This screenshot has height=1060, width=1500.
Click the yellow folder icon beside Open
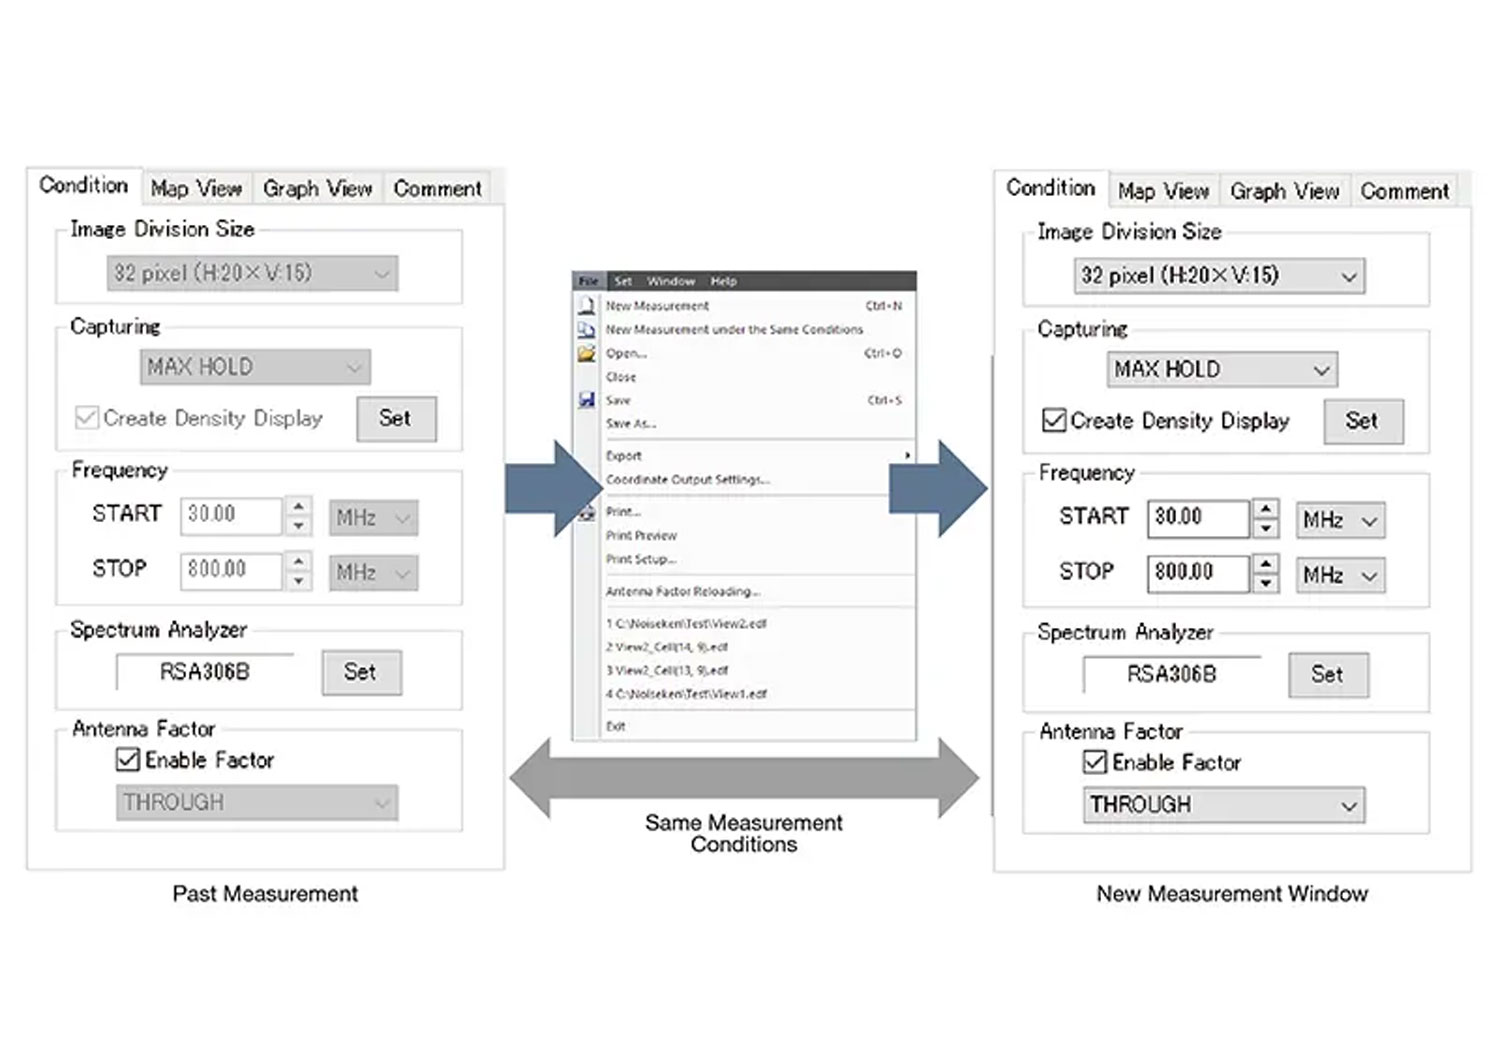pos(587,354)
